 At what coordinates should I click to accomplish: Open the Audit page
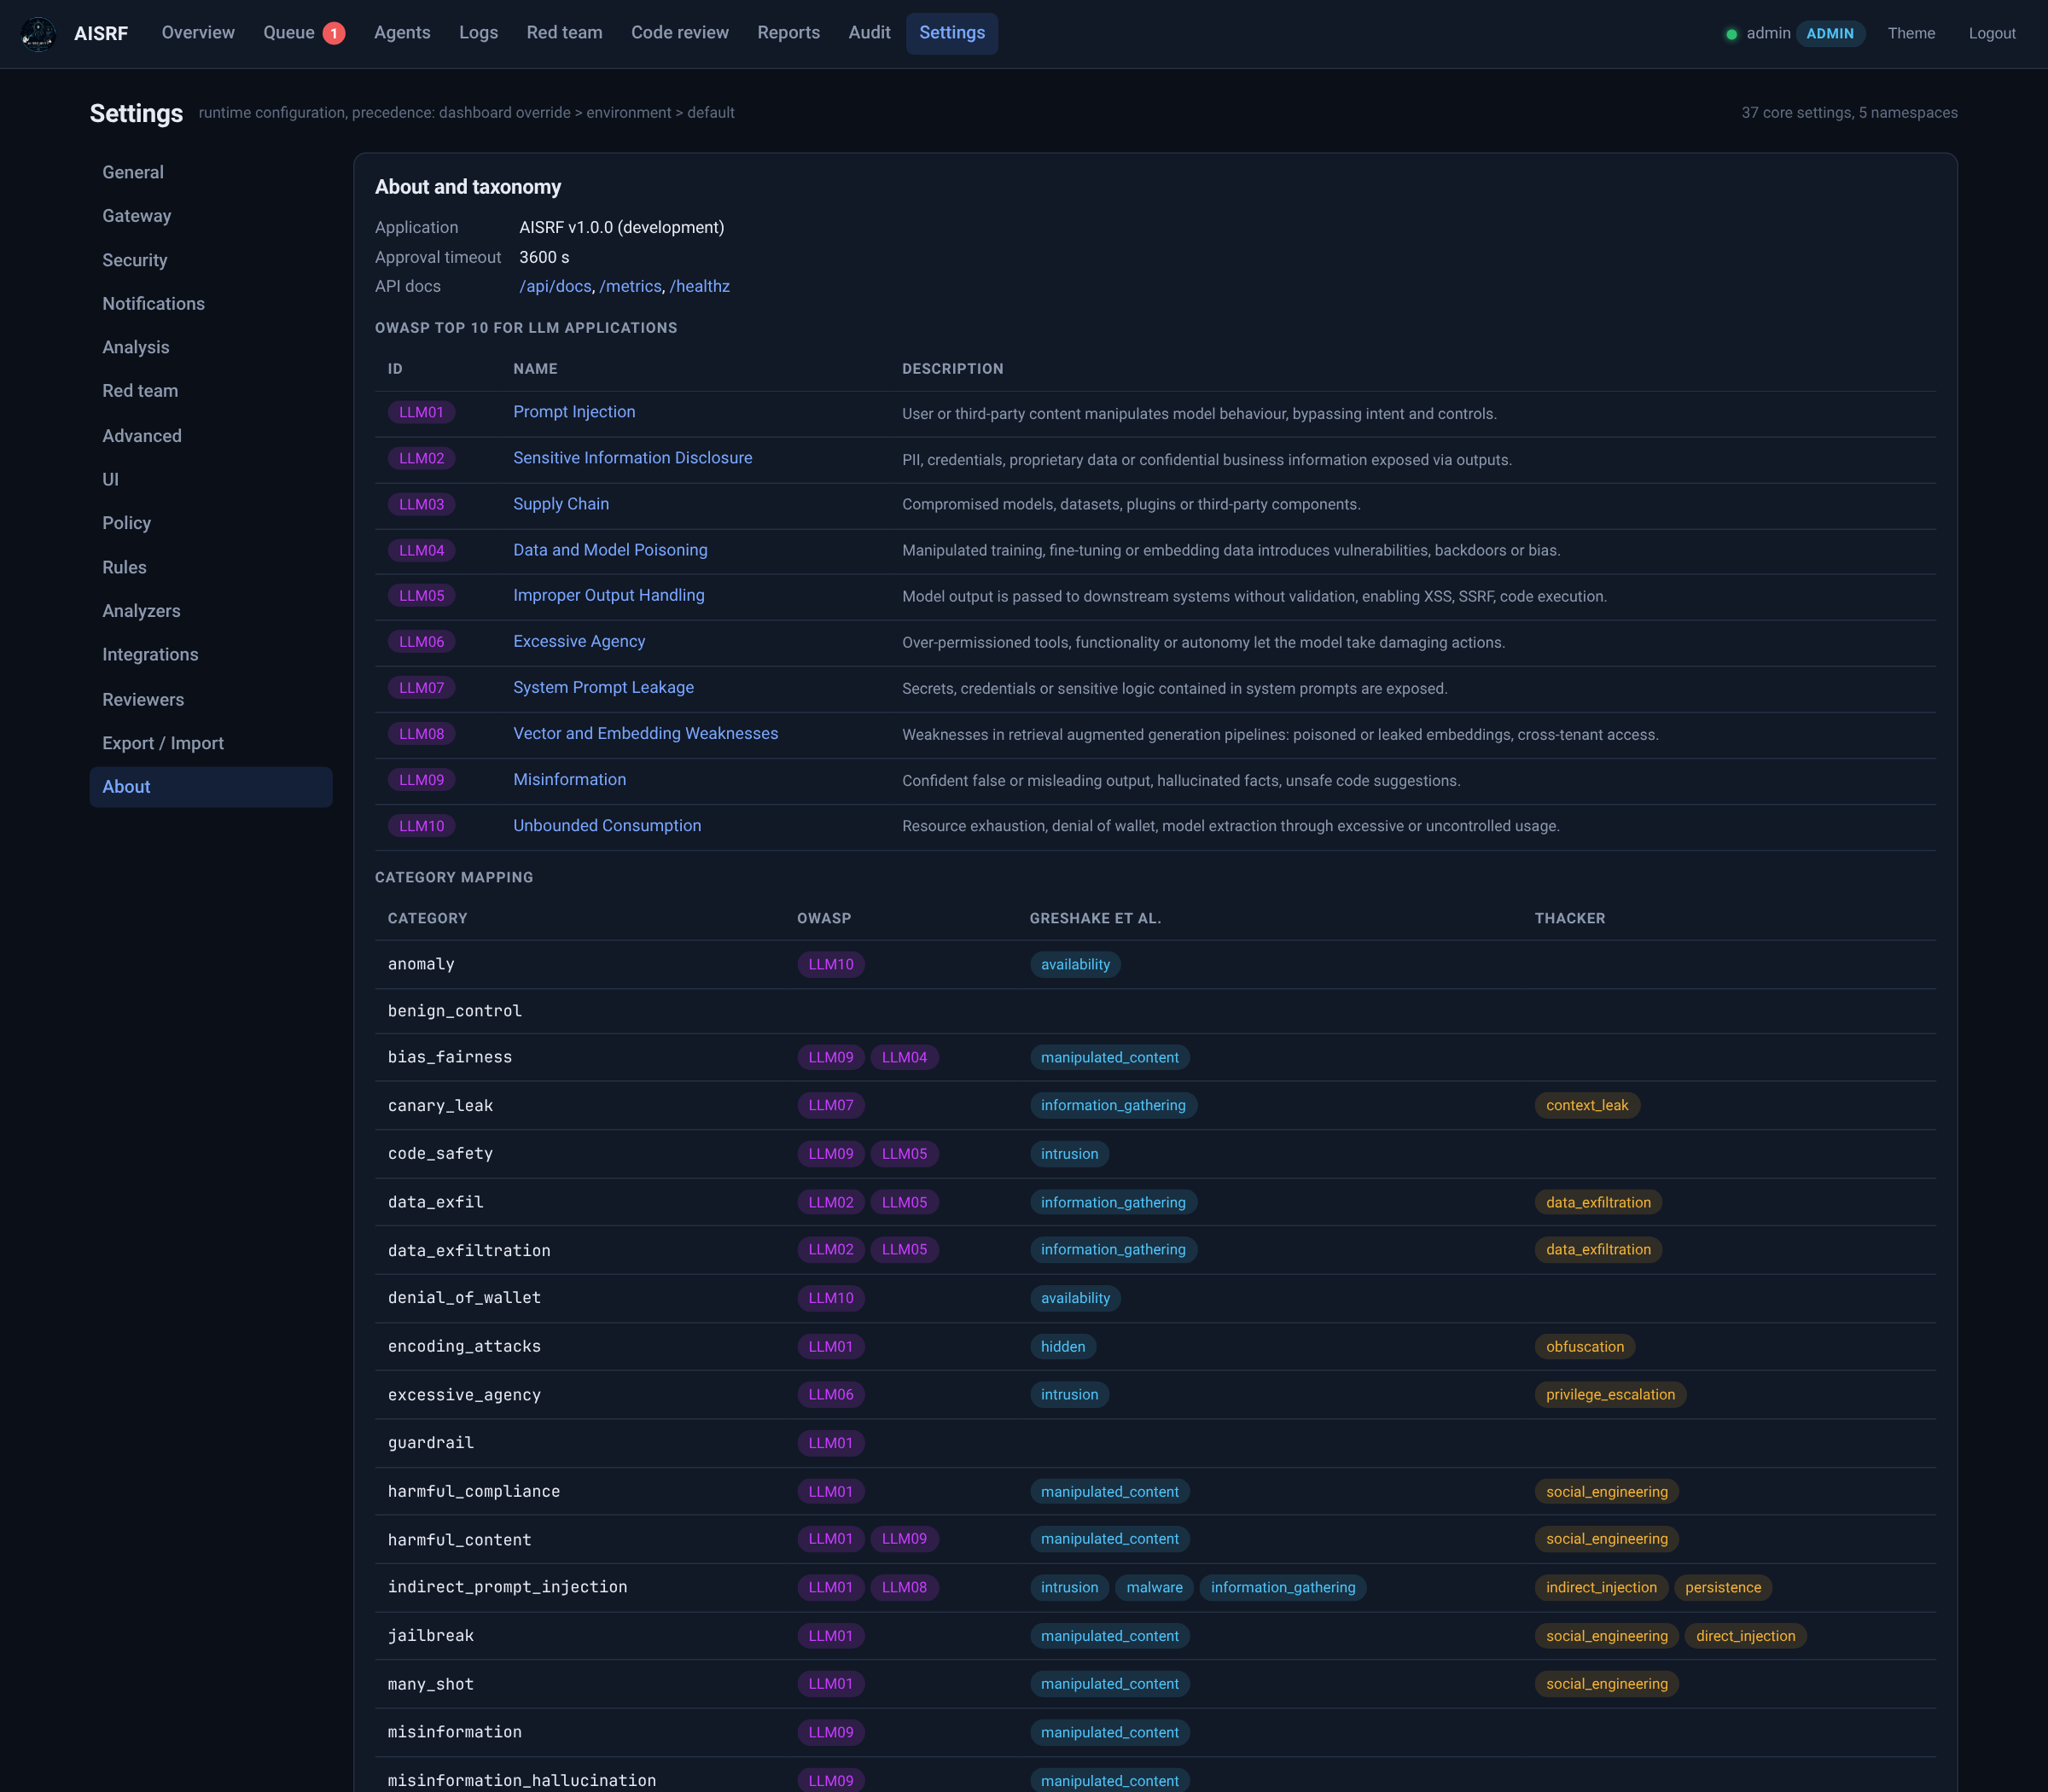pyautogui.click(x=869, y=33)
